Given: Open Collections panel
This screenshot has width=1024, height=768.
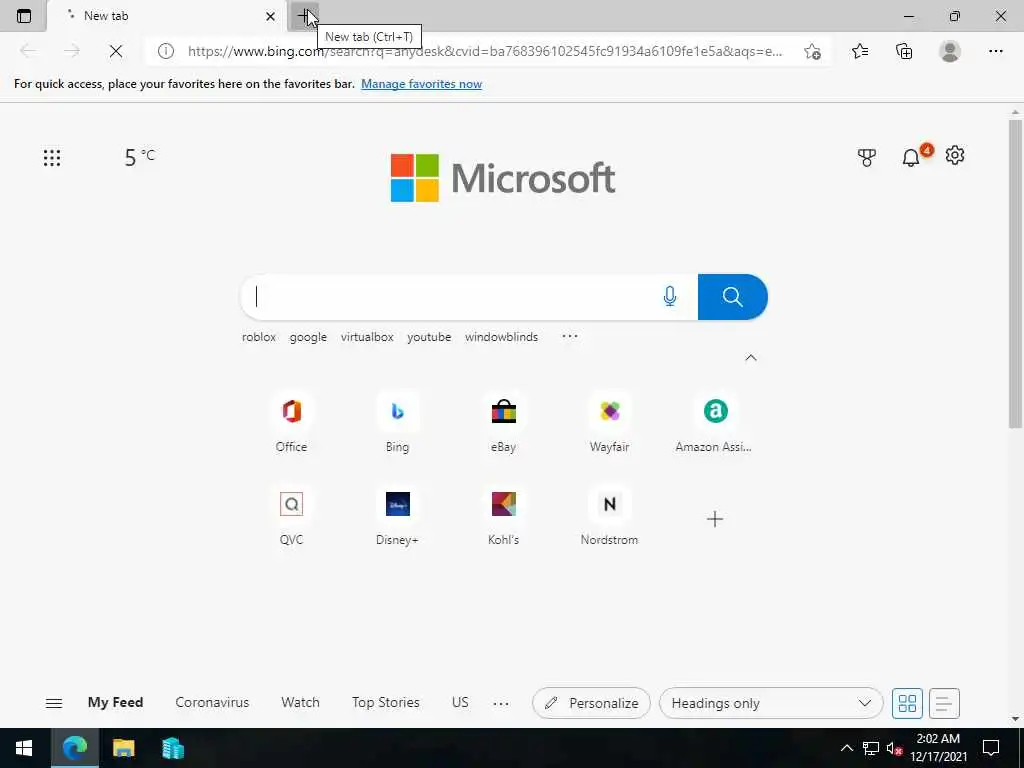Looking at the screenshot, I should point(904,51).
